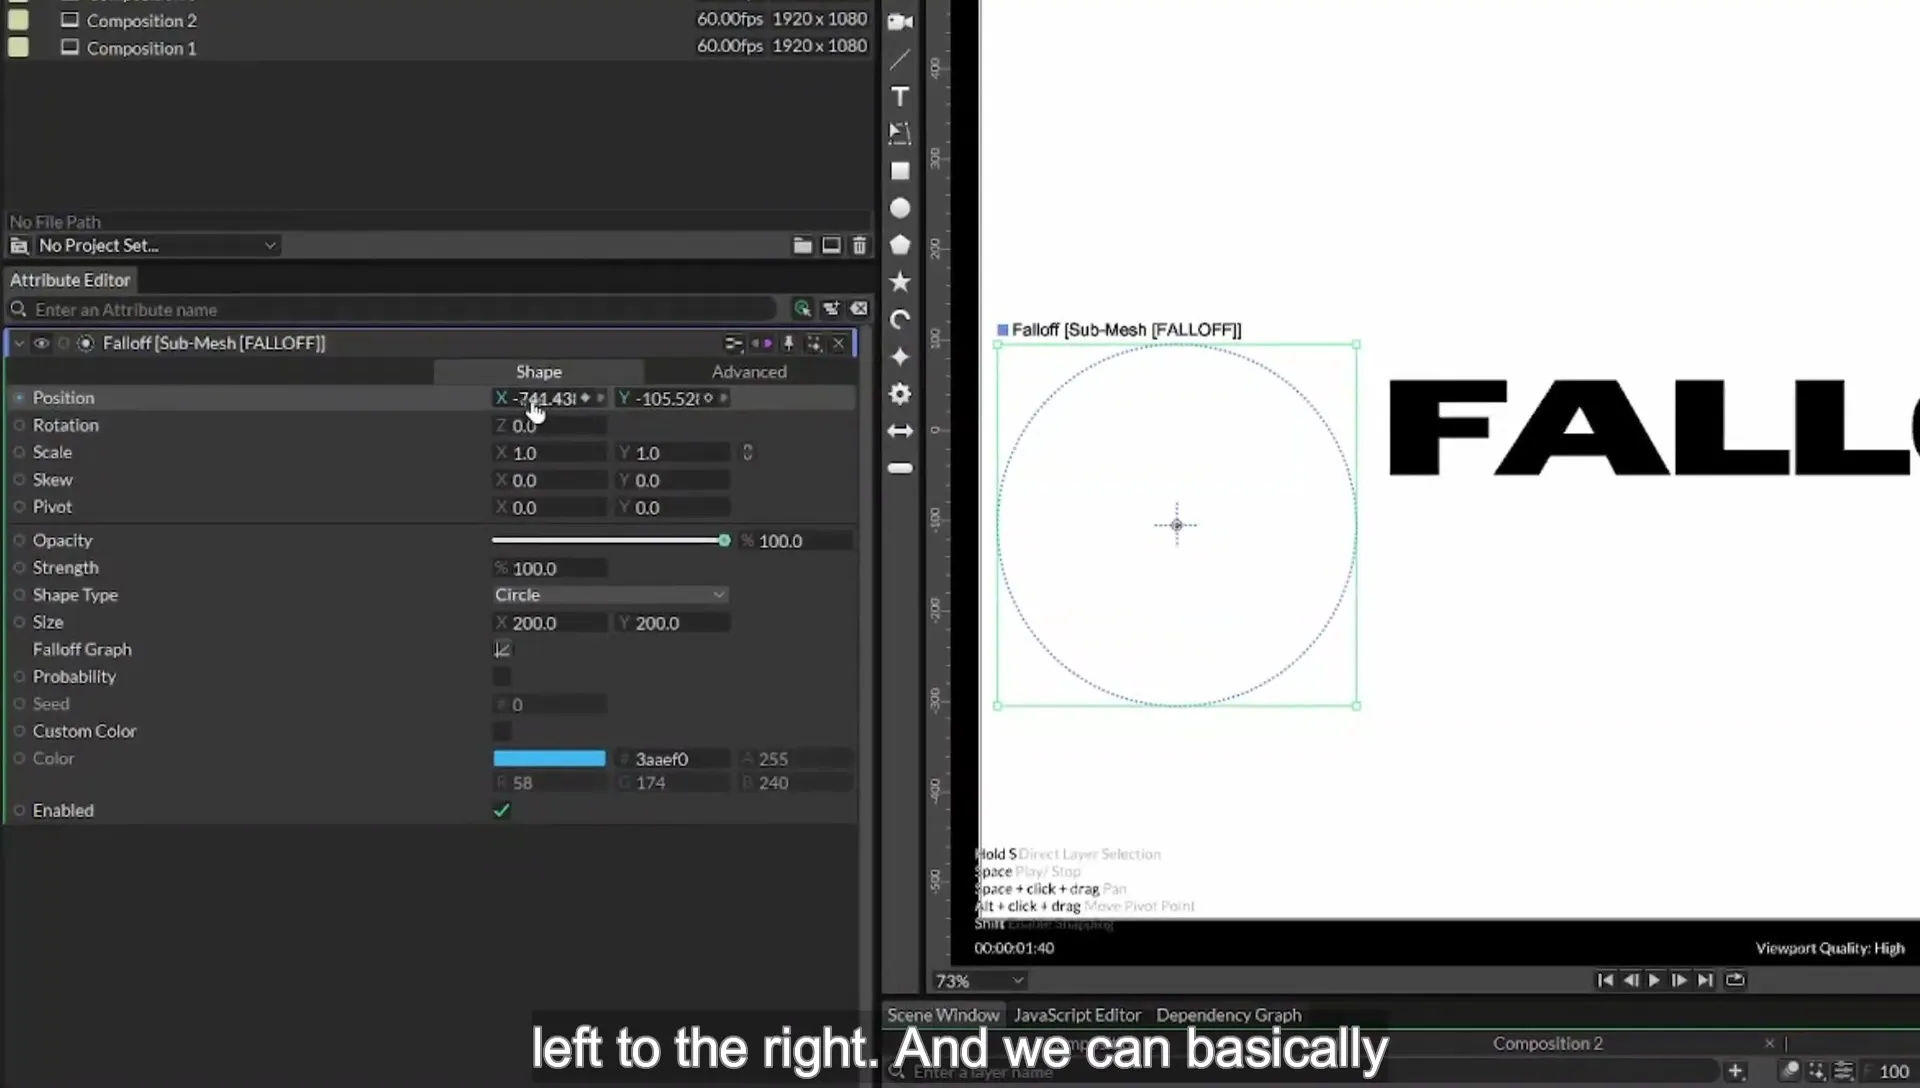Click the attribute name search field
This screenshot has height=1088, width=1920.
(x=400, y=309)
